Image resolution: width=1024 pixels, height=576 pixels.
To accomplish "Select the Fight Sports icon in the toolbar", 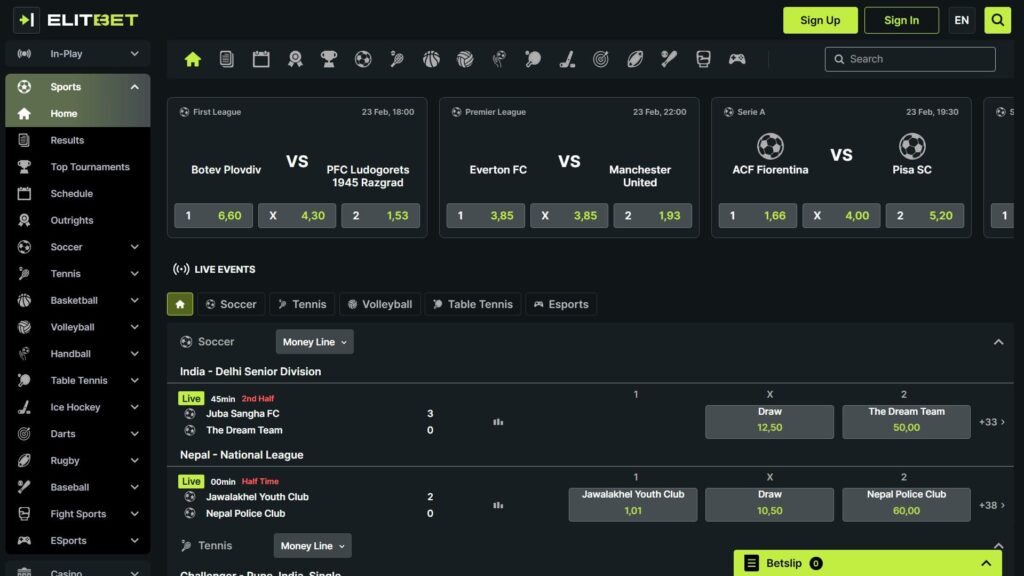I will click(x=703, y=59).
